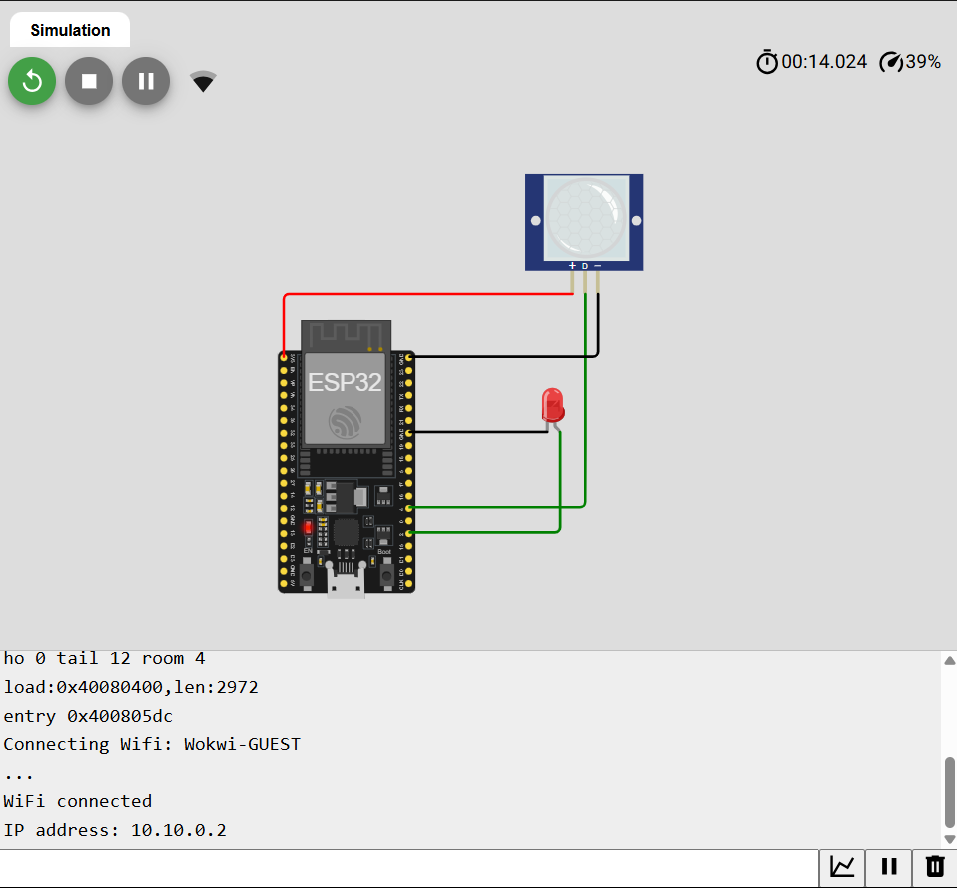Open the serial plotter view
This screenshot has width=957, height=888.
click(841, 868)
